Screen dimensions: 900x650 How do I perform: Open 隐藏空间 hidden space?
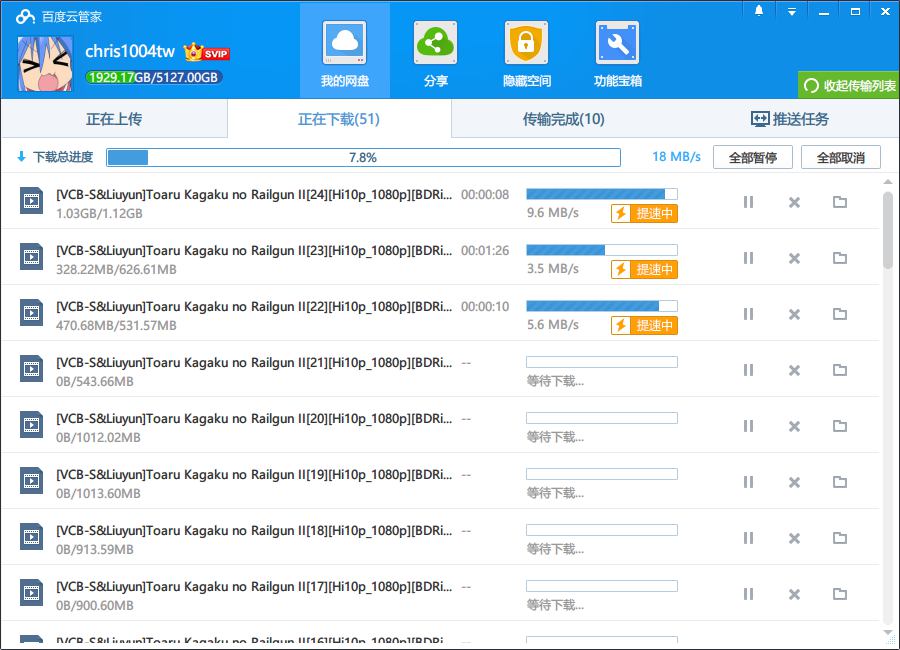526,53
